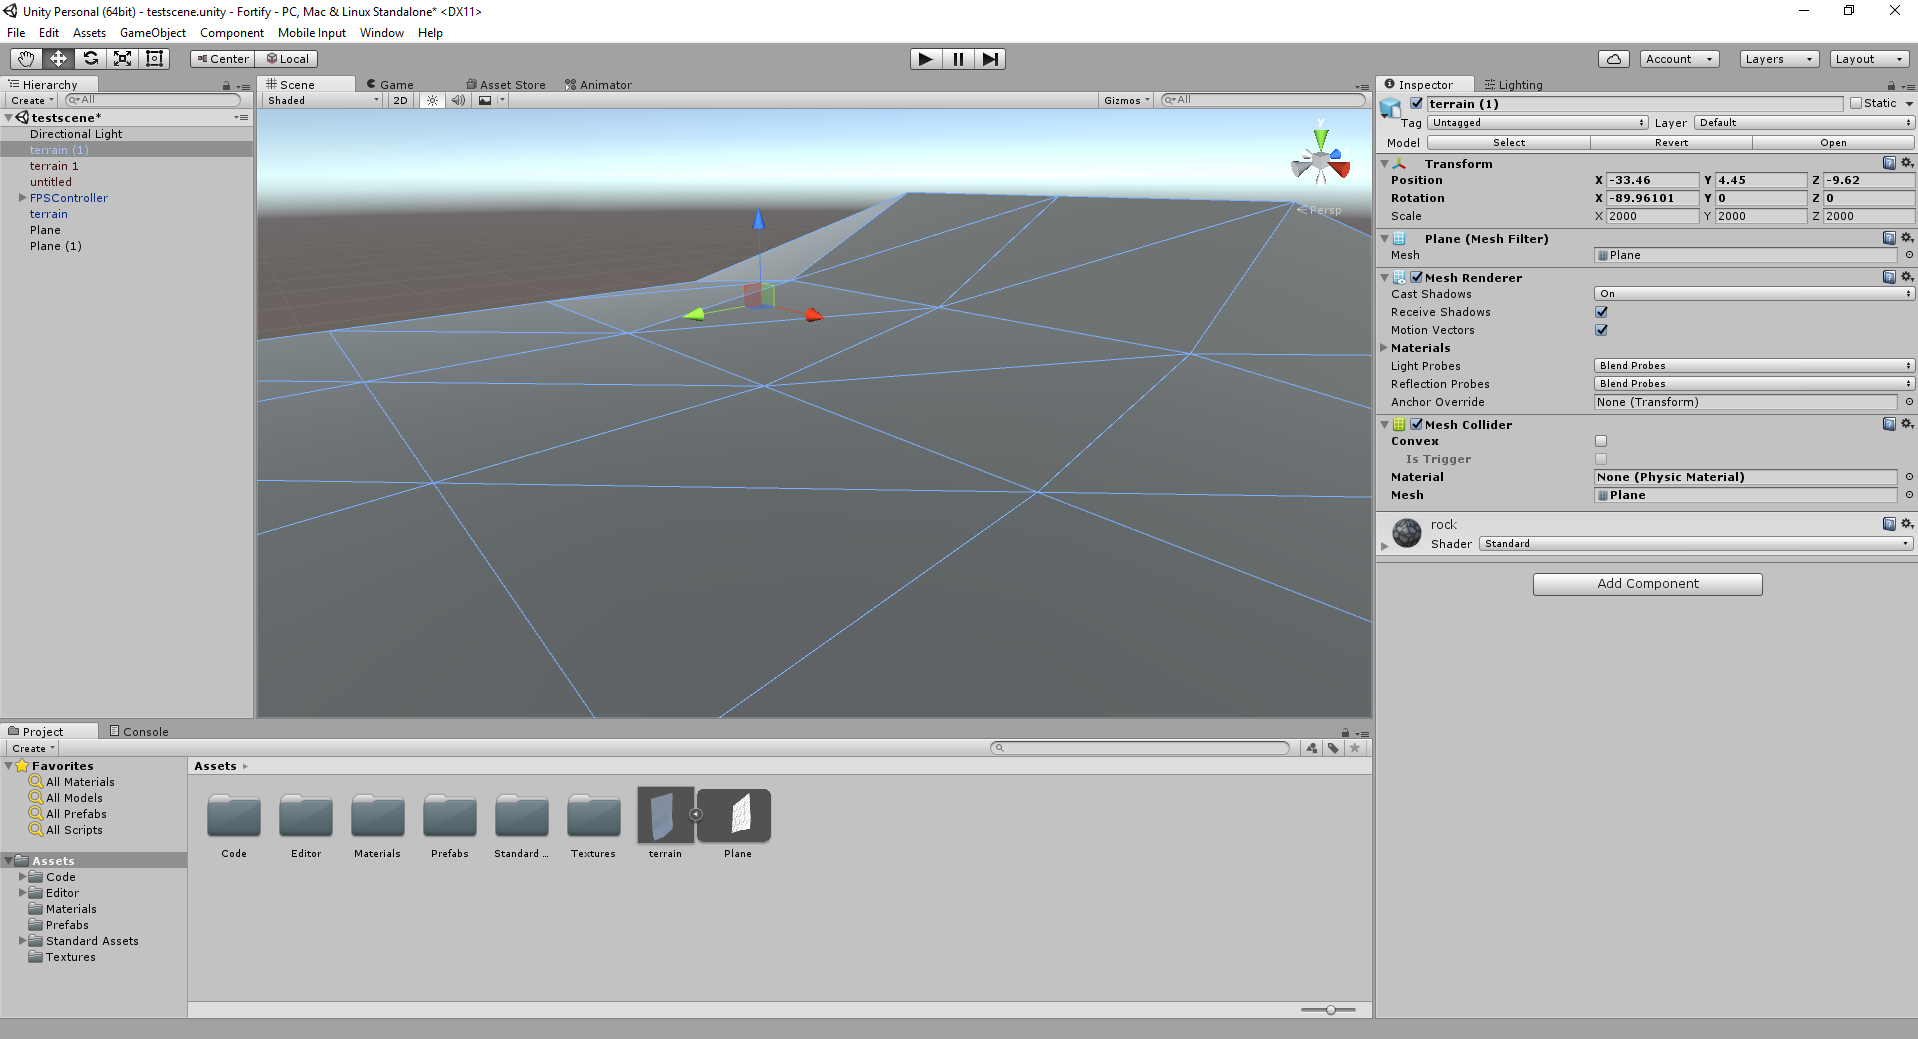
Task: Open the cloud services icon
Action: (x=1614, y=59)
